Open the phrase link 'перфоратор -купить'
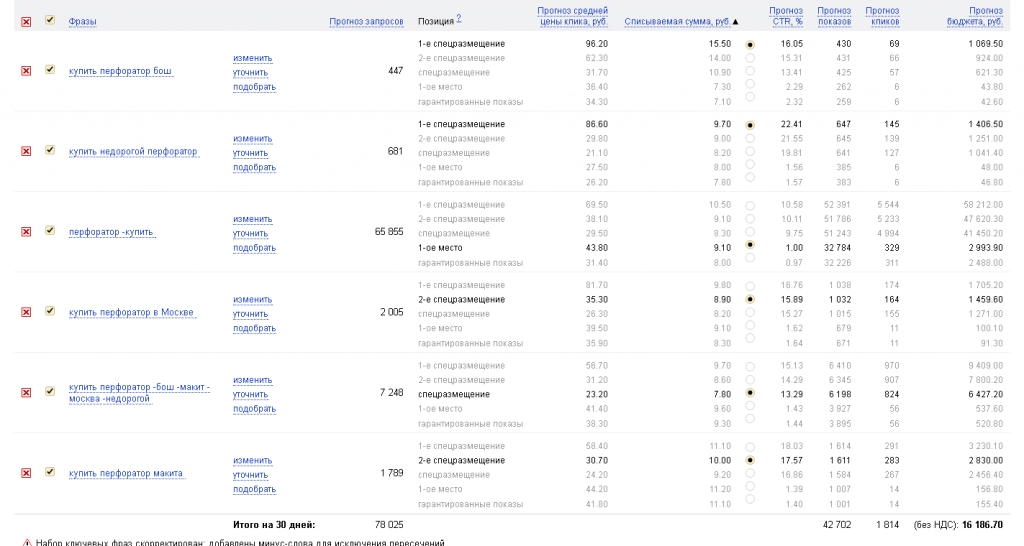Image resolution: width=1024 pixels, height=546 pixels. tap(111, 232)
